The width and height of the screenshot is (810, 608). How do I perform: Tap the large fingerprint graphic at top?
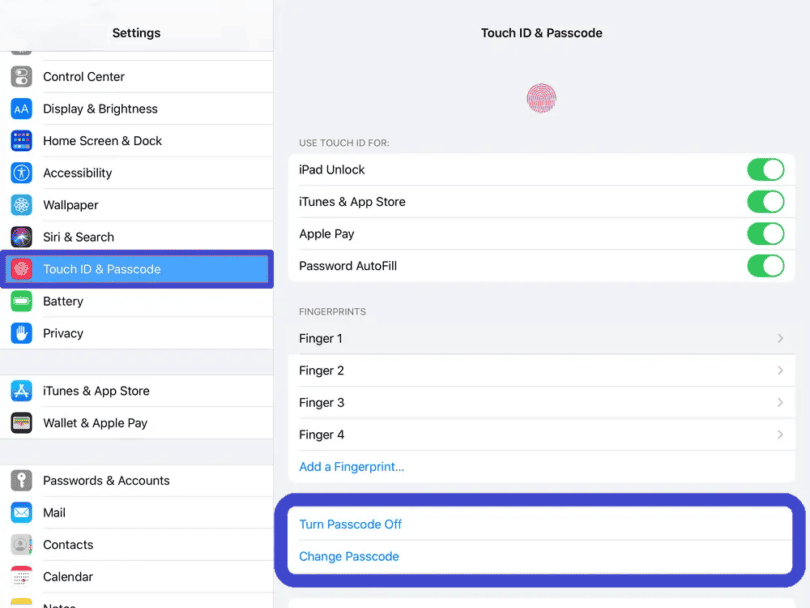541,98
